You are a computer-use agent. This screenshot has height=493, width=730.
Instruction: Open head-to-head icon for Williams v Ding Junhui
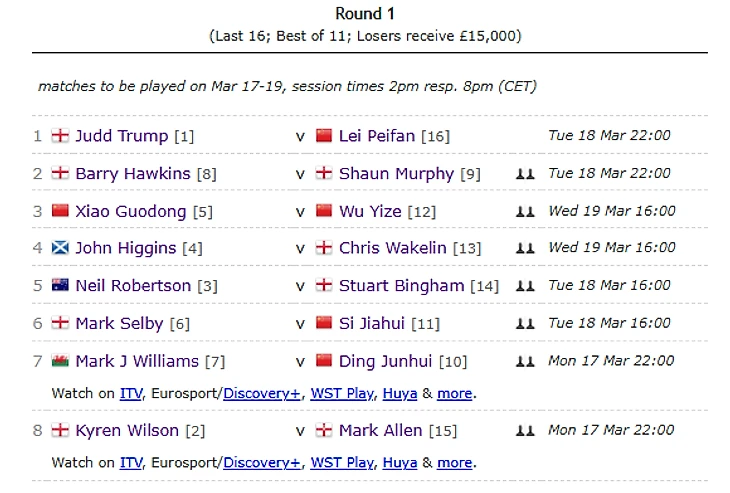525,361
